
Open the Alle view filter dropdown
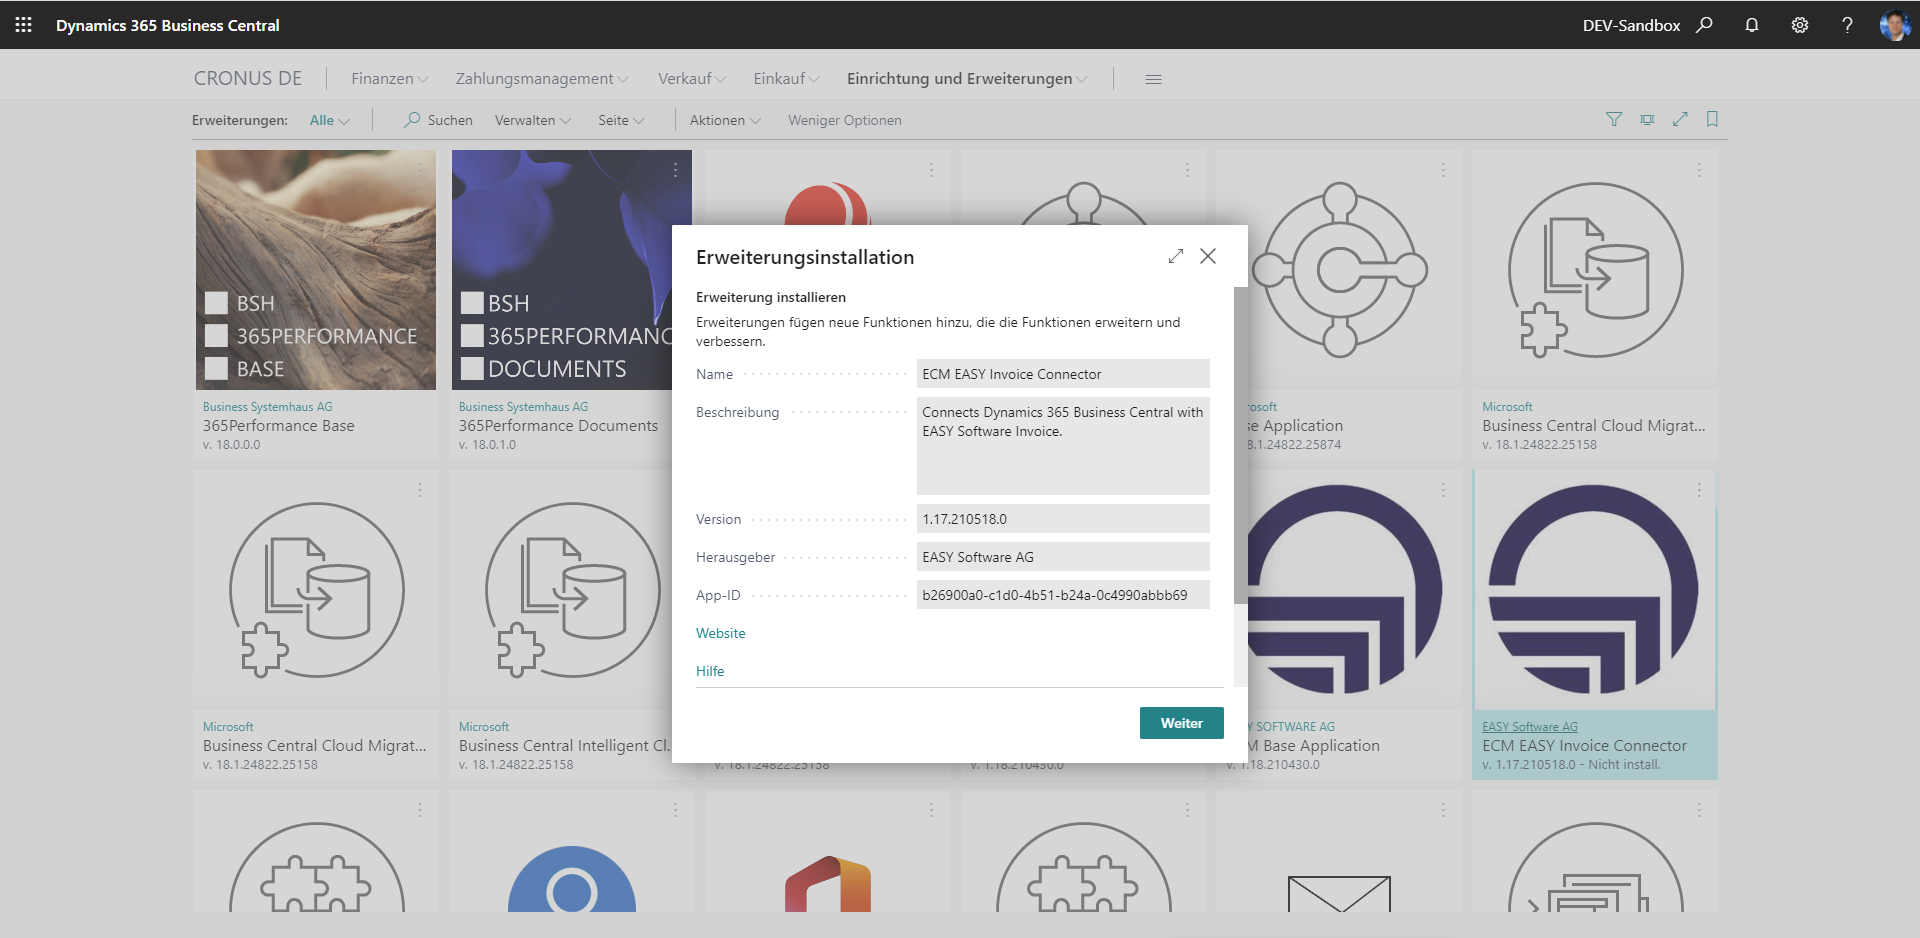329,120
